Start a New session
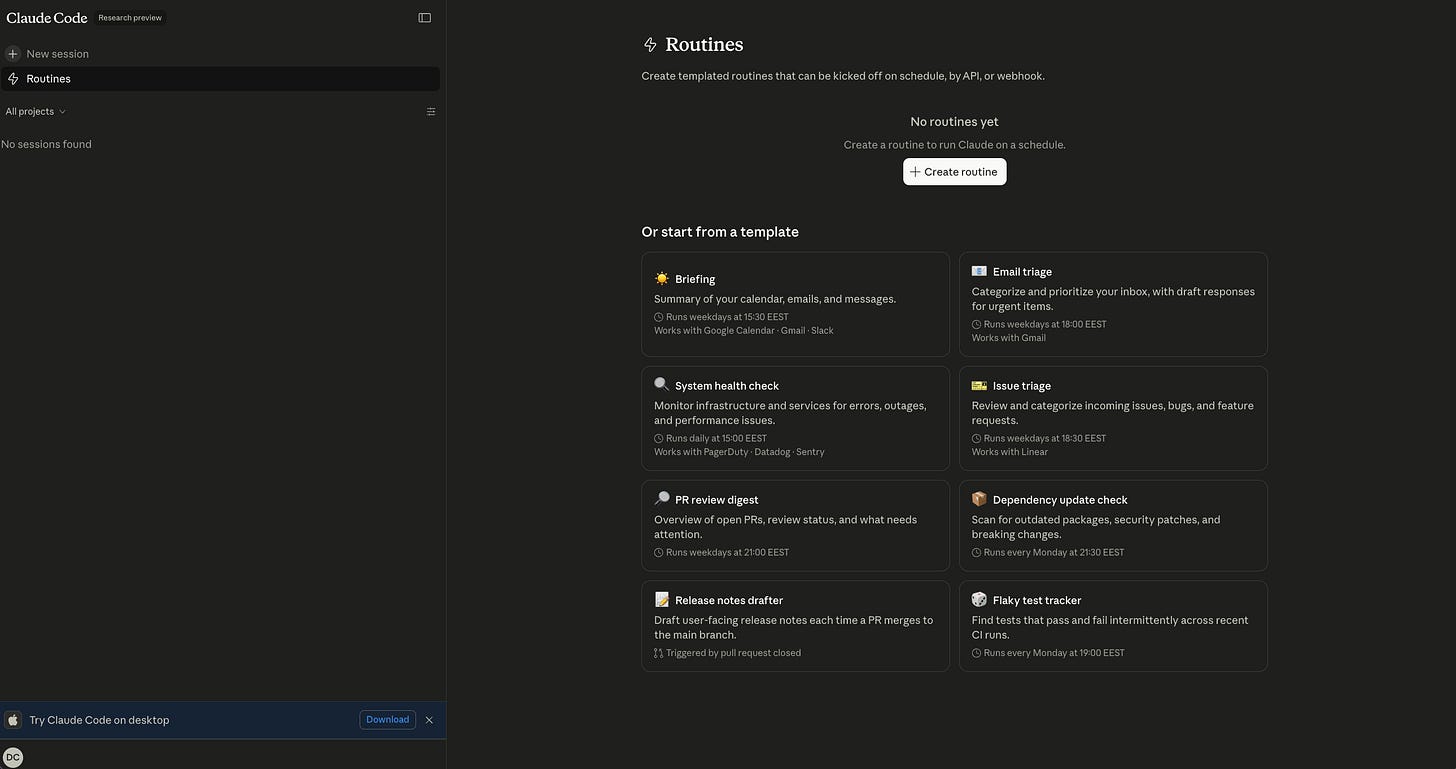 [x=220, y=54]
